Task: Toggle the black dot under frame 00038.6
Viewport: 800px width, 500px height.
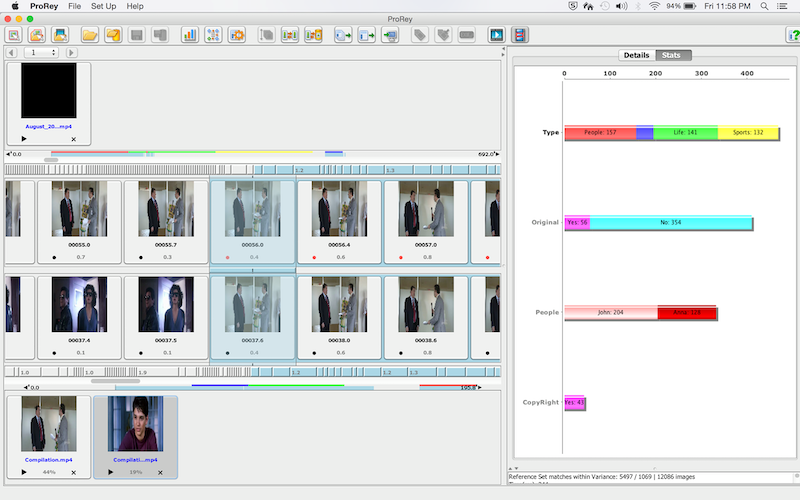Action: (x=401, y=353)
